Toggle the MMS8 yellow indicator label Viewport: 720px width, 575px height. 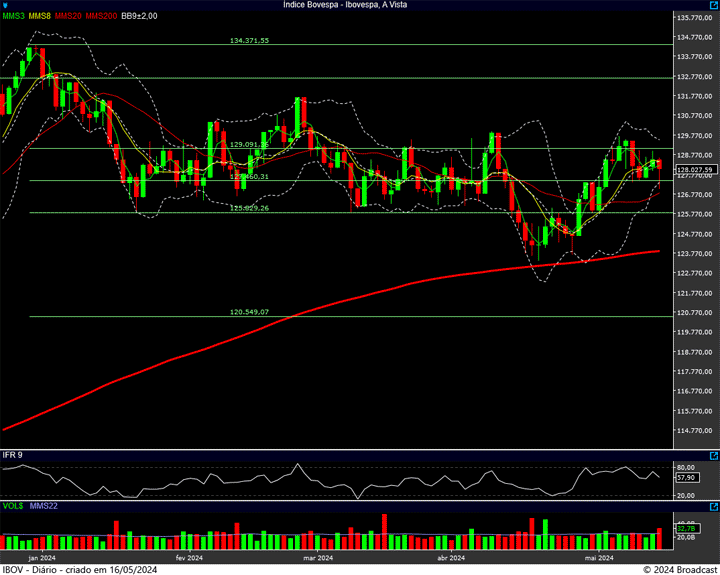coord(40,17)
